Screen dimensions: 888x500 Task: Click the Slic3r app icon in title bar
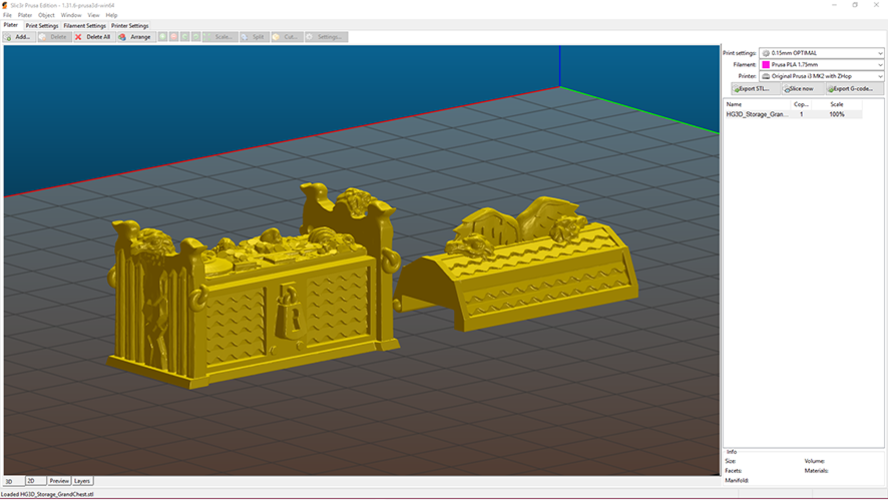tap(5, 5)
